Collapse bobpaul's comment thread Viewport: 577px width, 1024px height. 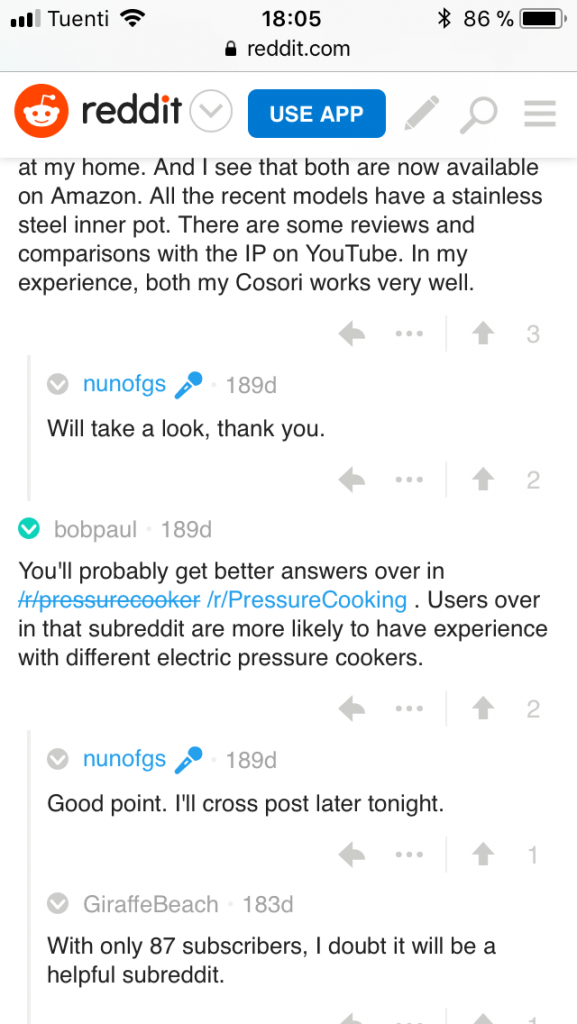(29, 529)
